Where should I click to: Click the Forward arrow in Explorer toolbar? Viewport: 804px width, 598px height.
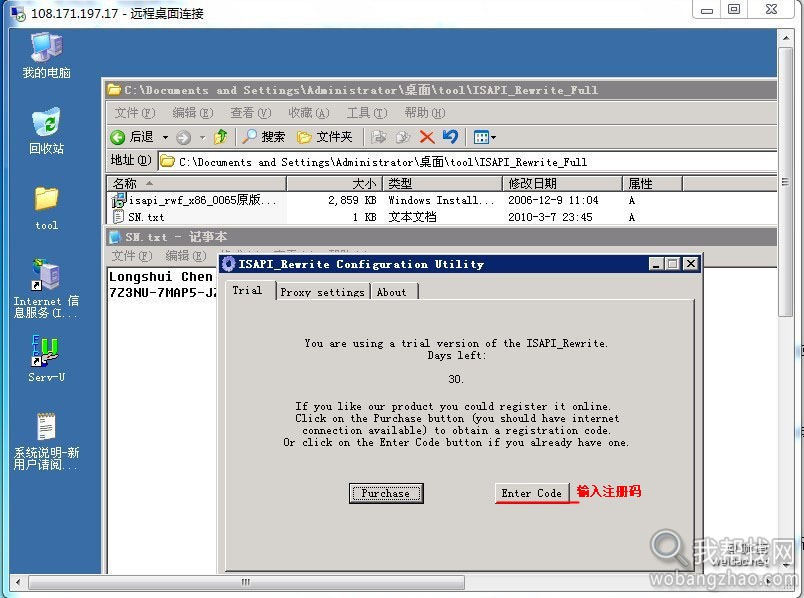point(183,137)
